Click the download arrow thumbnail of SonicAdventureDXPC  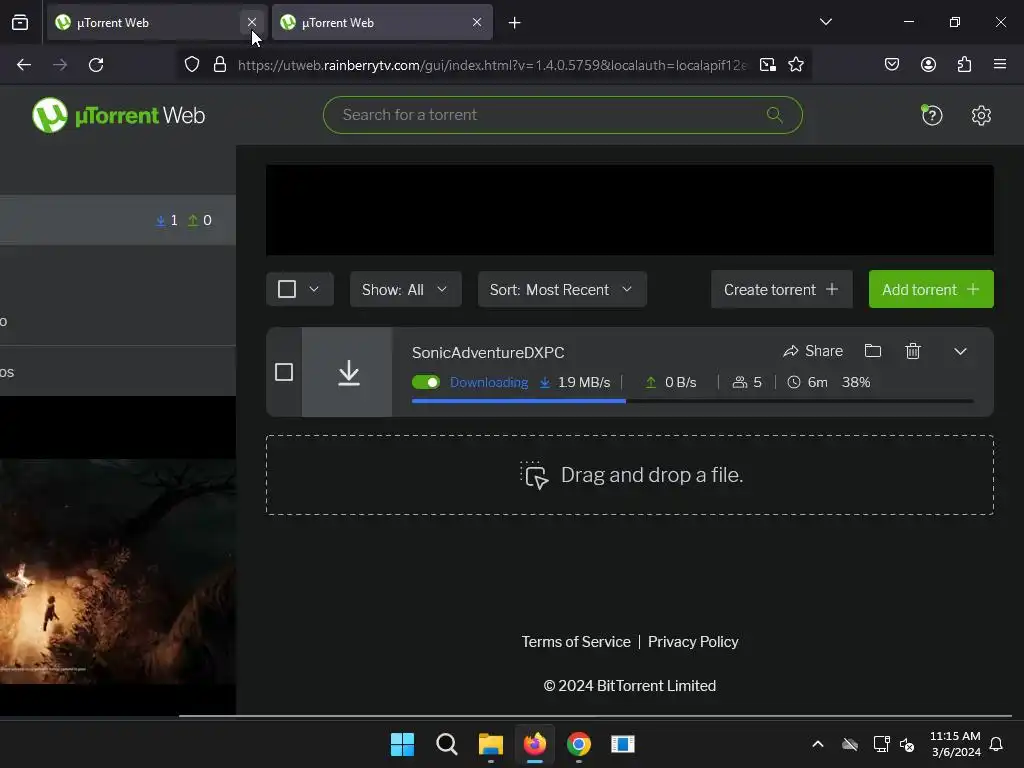tap(348, 372)
